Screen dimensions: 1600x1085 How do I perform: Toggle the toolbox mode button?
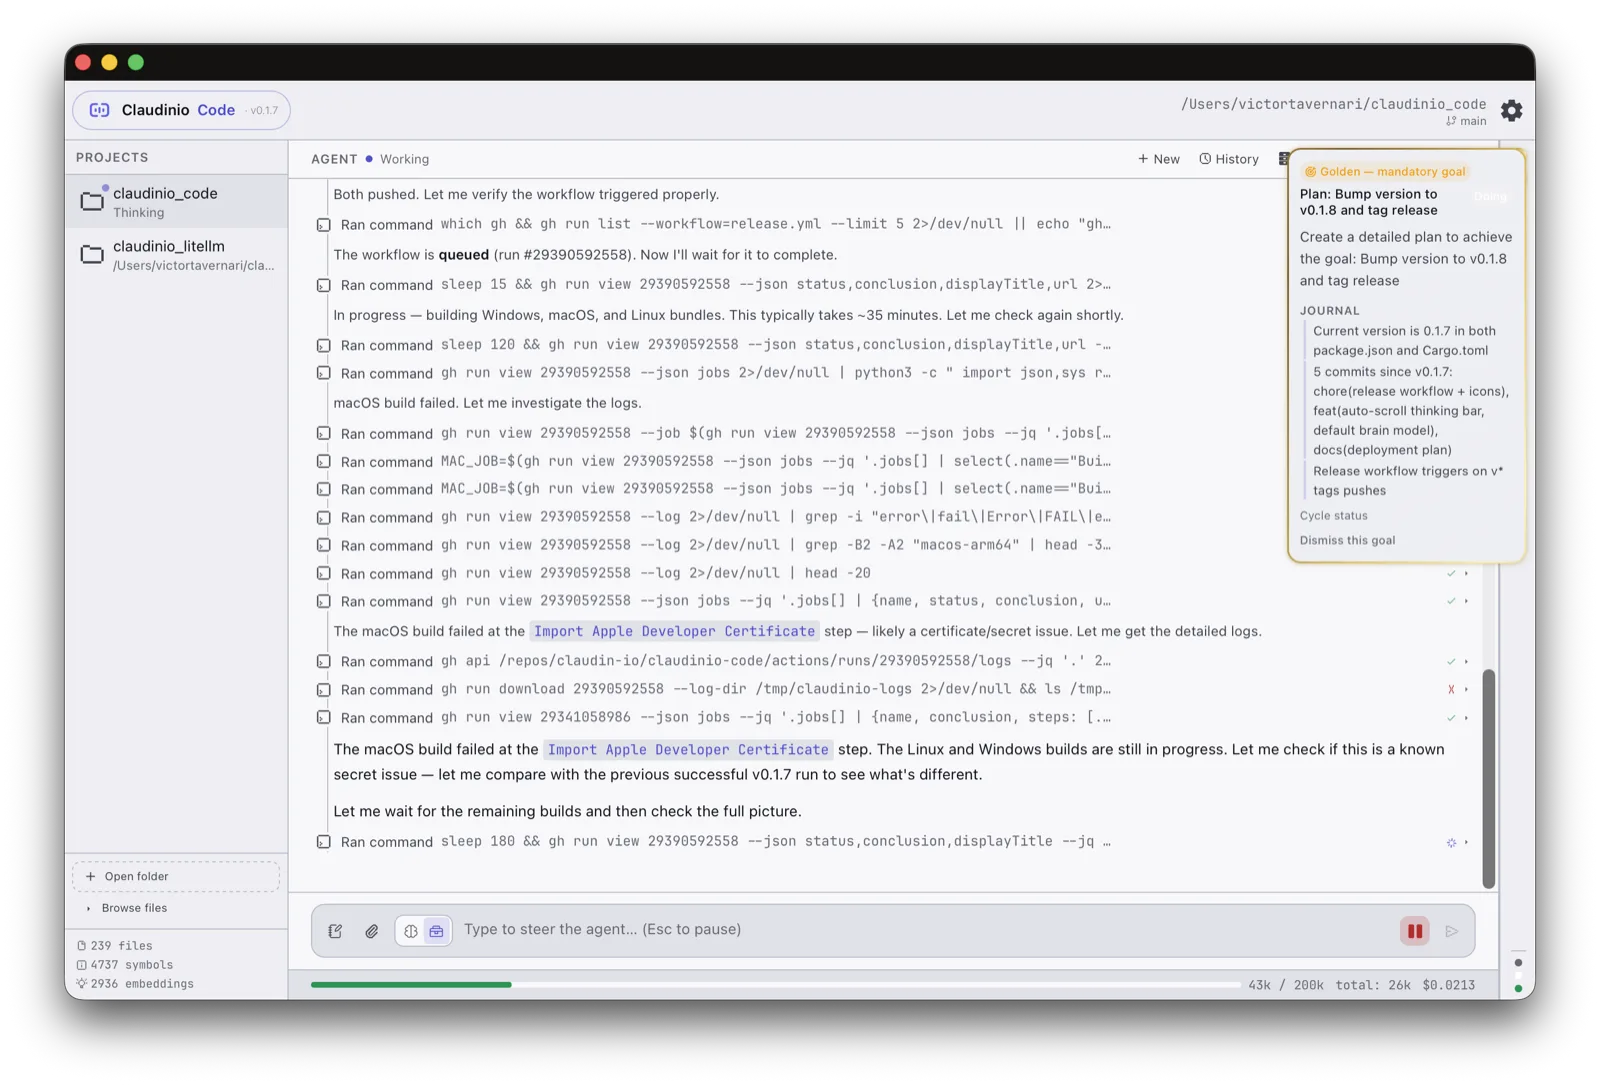click(x=437, y=931)
